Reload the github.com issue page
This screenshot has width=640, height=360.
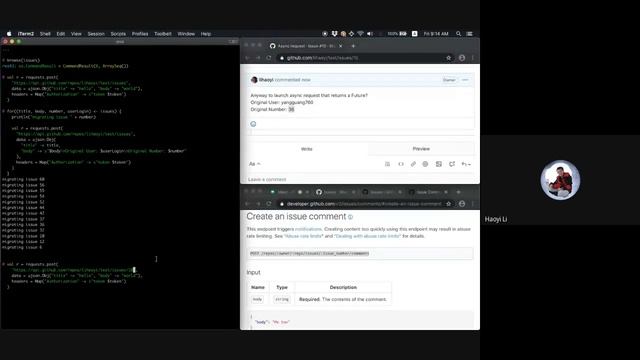pyautogui.click(x=269, y=58)
